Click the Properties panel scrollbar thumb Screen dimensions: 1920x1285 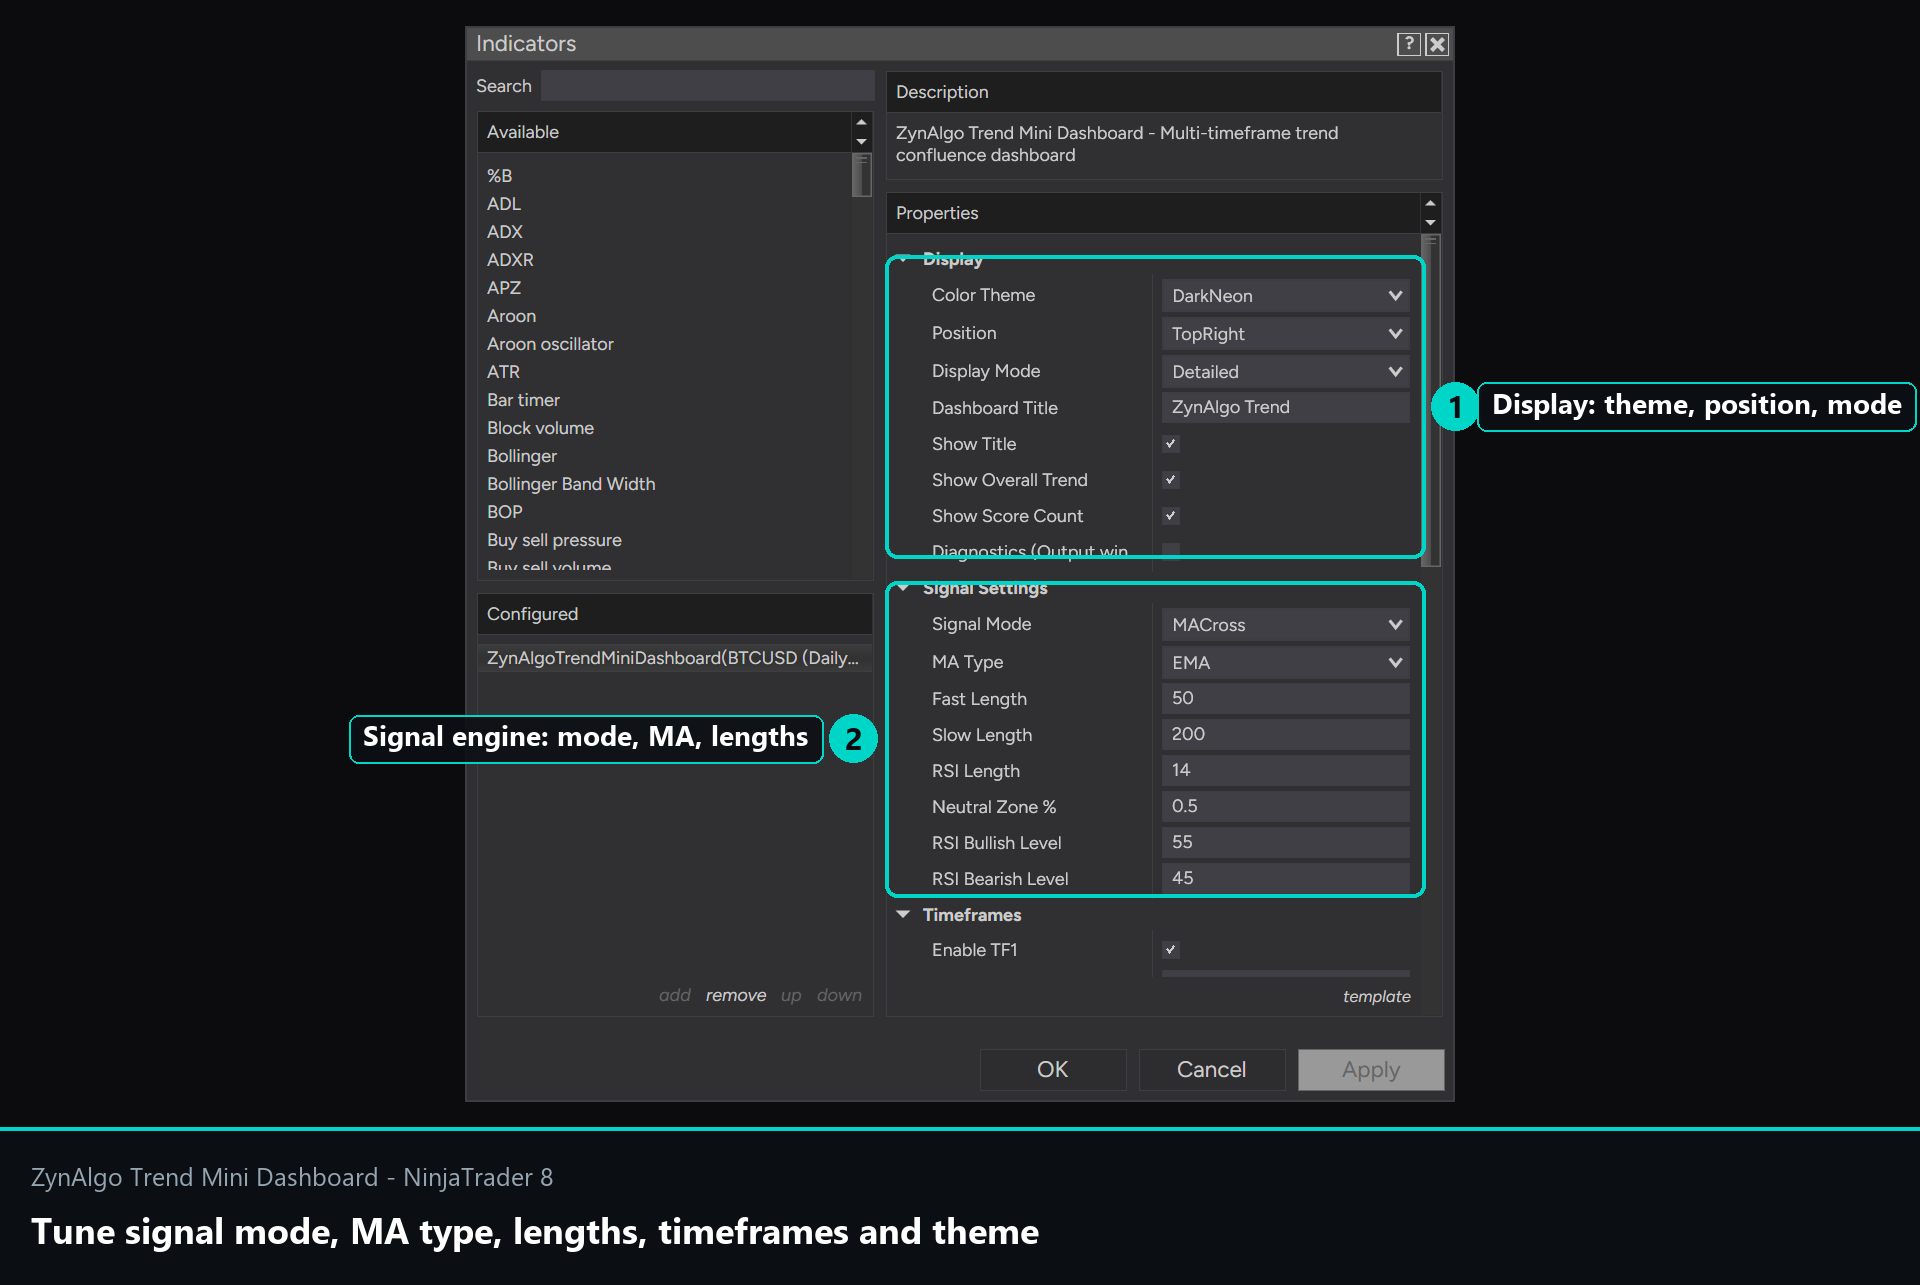point(1430,400)
